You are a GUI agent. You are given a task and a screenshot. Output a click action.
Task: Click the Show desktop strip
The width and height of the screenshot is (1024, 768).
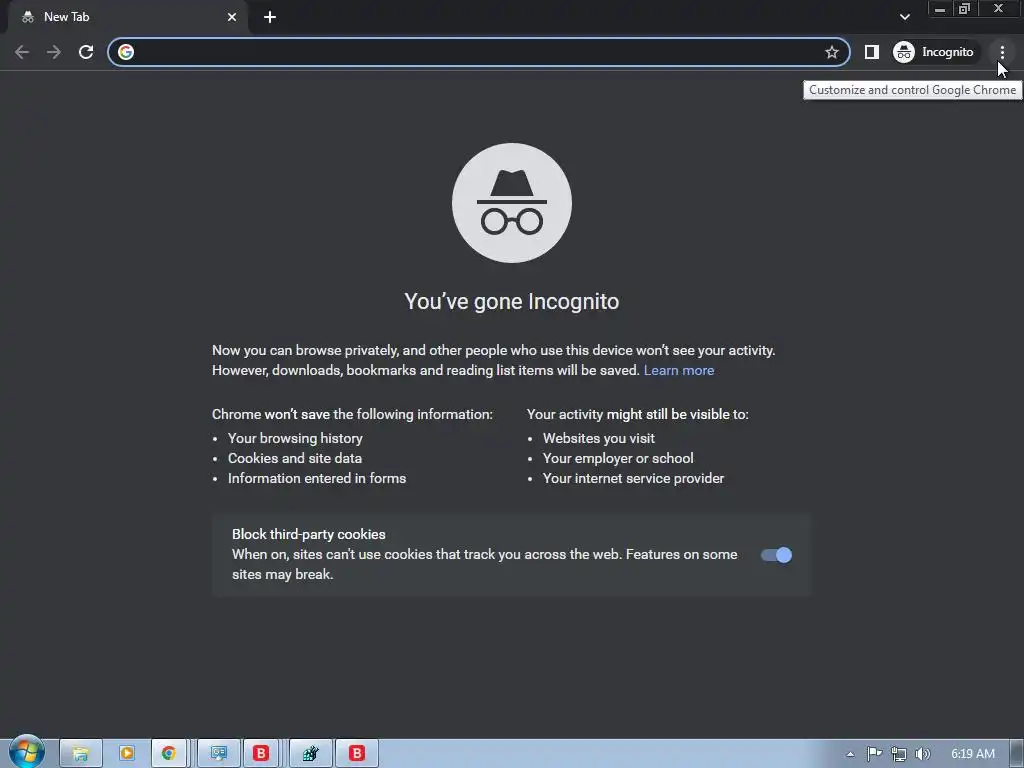(1017, 754)
